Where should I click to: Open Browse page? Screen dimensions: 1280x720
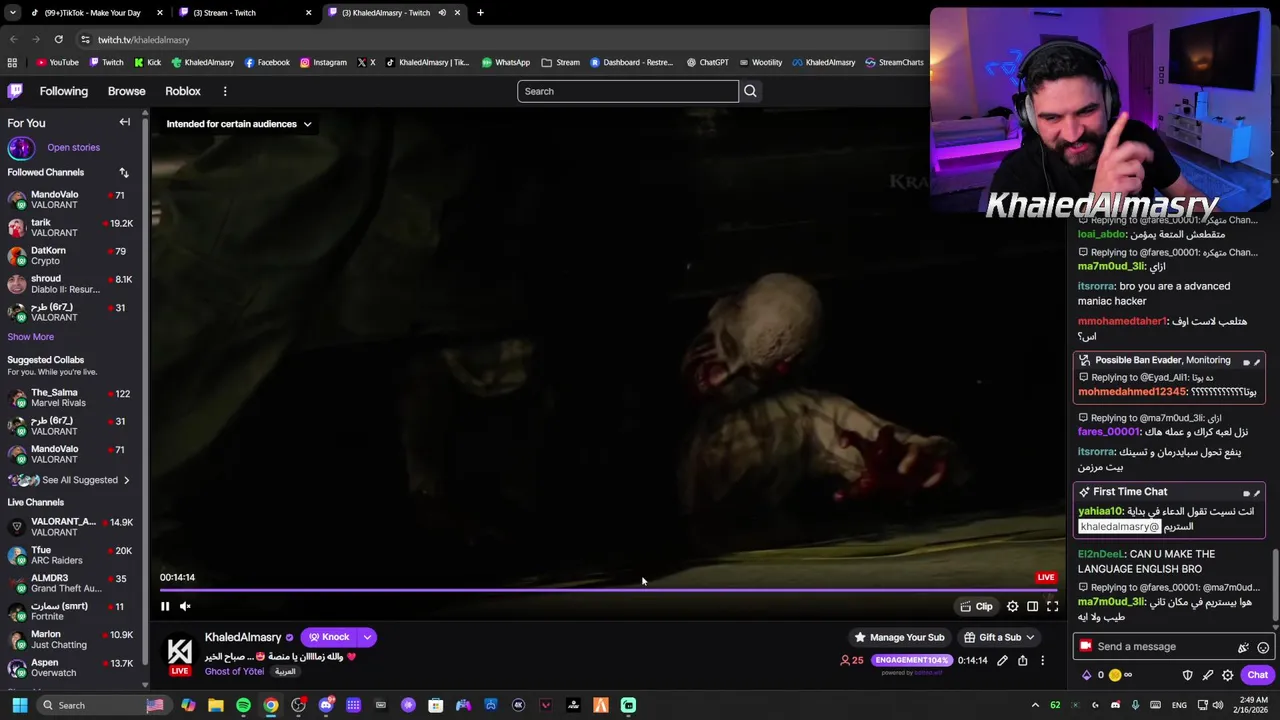pyautogui.click(x=127, y=91)
